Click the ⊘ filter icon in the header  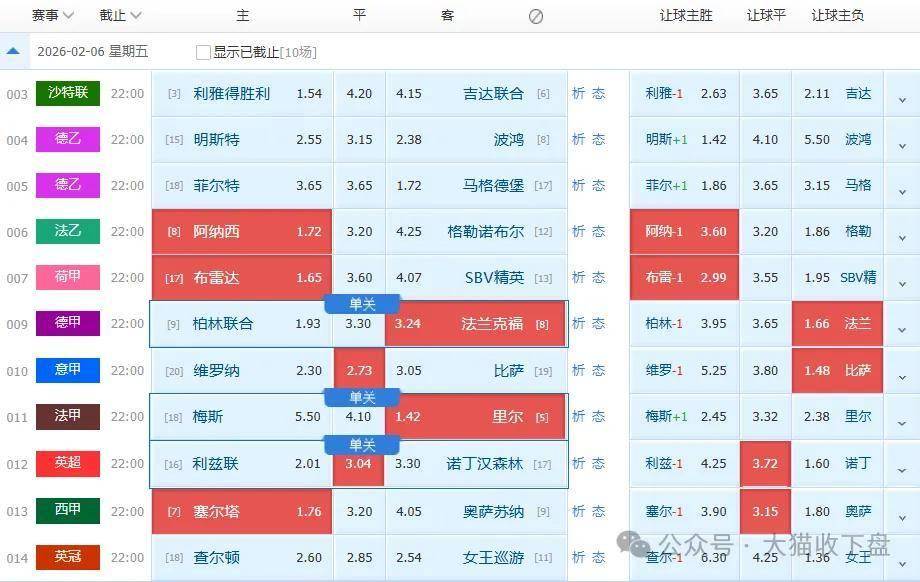point(536,16)
